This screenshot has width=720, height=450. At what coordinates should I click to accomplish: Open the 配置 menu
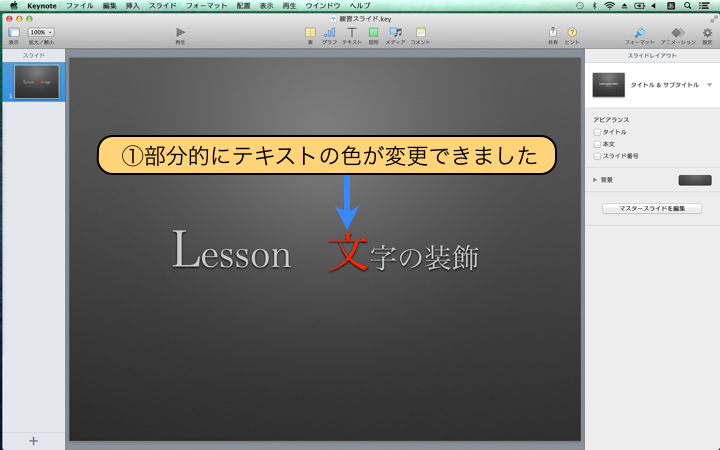(x=243, y=6)
